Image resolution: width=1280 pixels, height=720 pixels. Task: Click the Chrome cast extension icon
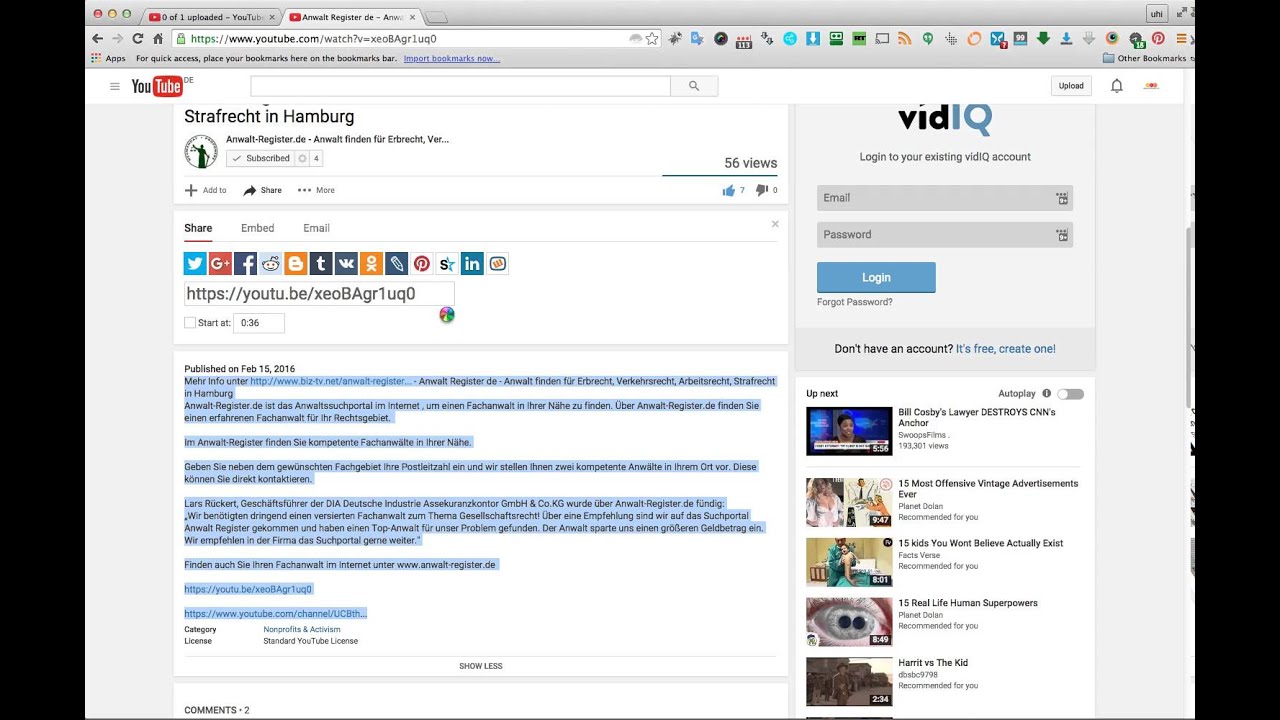click(882, 39)
